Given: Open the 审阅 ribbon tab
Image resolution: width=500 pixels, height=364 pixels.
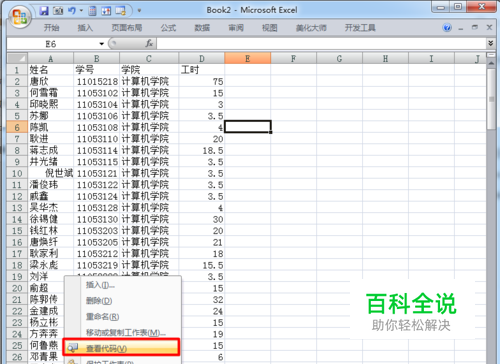Looking at the screenshot, I should pyautogui.click(x=236, y=28).
